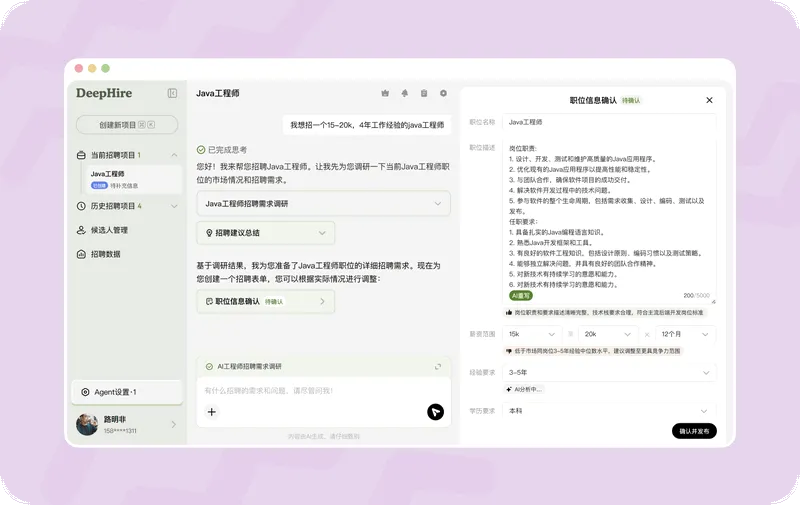Delete conversation with the trash icon
Image resolution: width=800 pixels, height=505 pixels.
point(424,93)
